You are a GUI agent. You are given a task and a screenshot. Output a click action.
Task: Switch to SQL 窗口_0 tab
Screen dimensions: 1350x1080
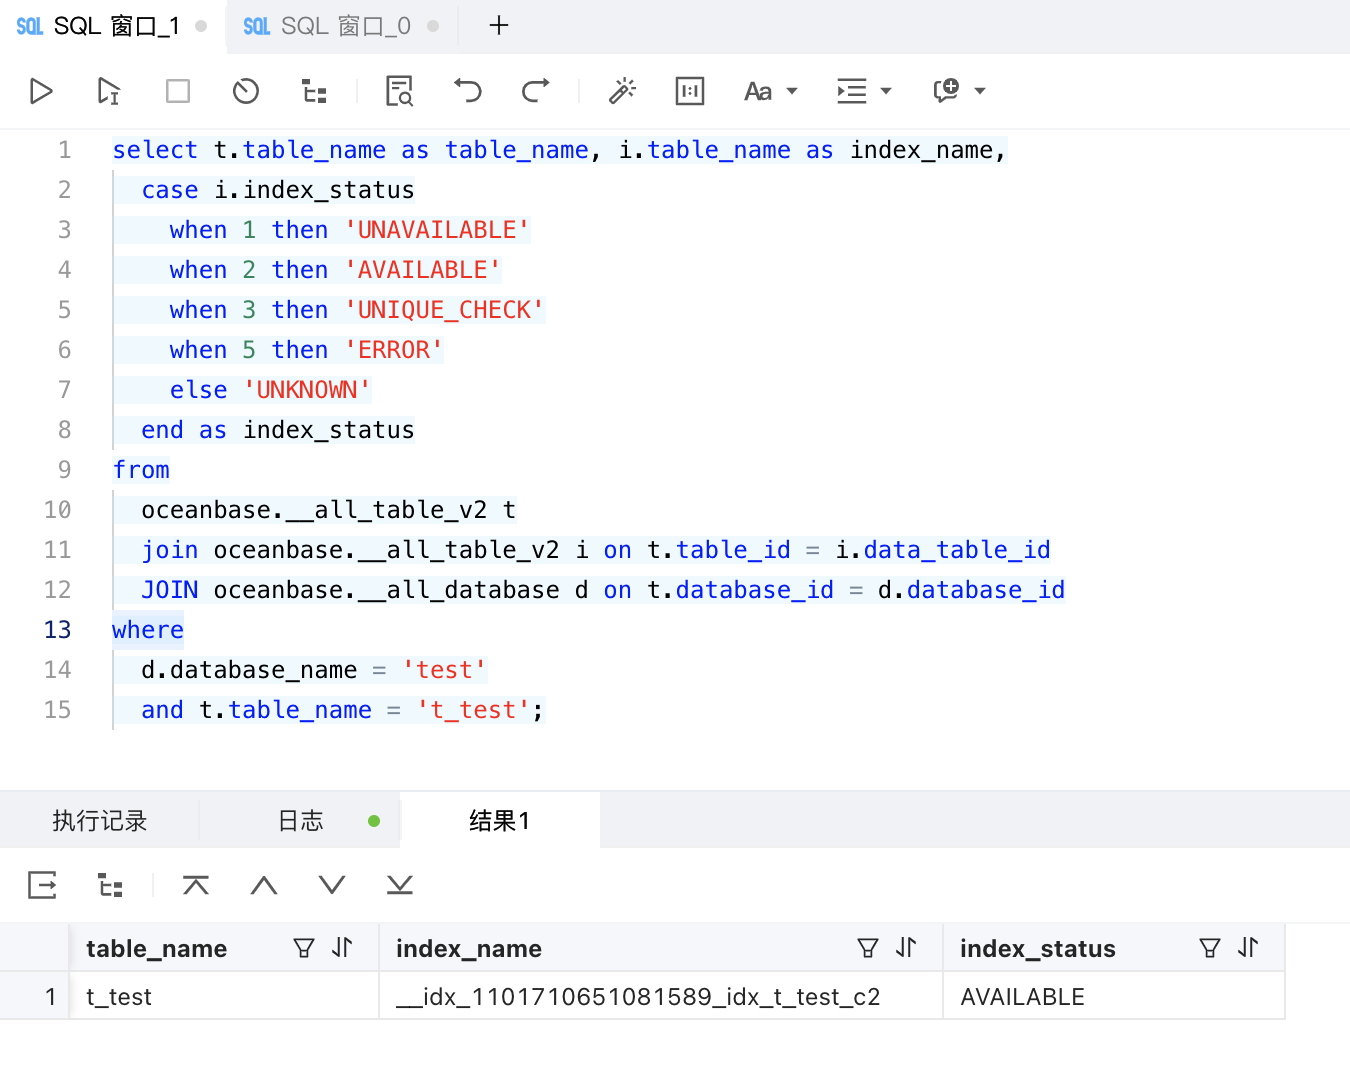click(340, 26)
